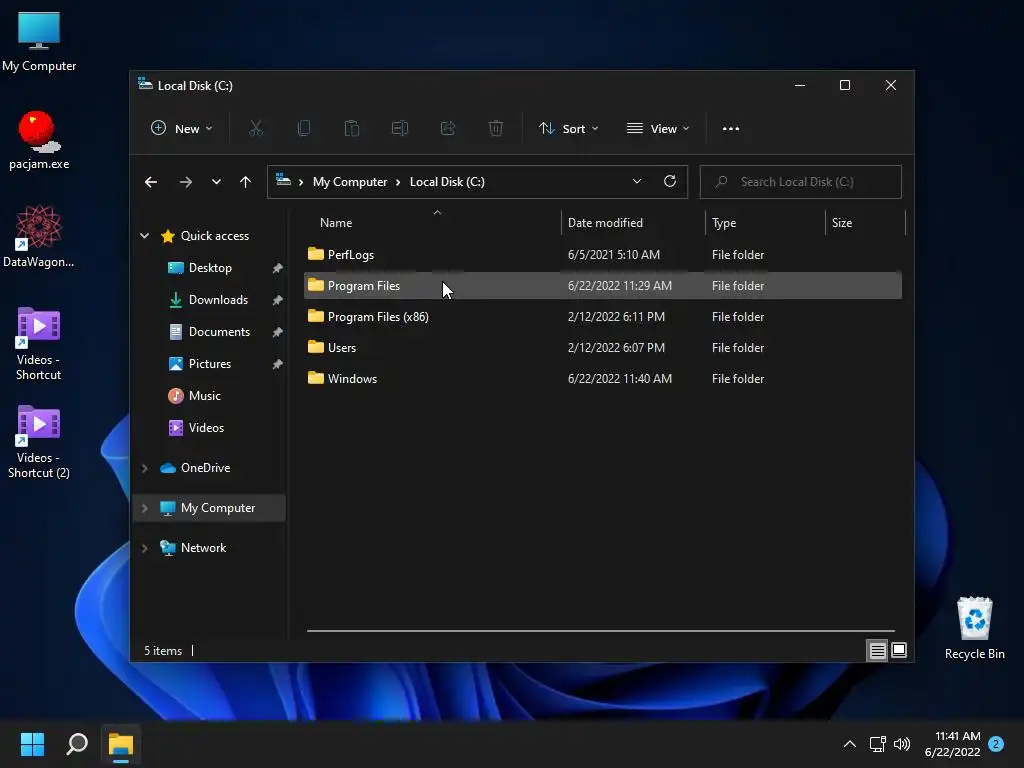Open Downloads in Quick access
This screenshot has width=1024, height=768.
click(218, 300)
